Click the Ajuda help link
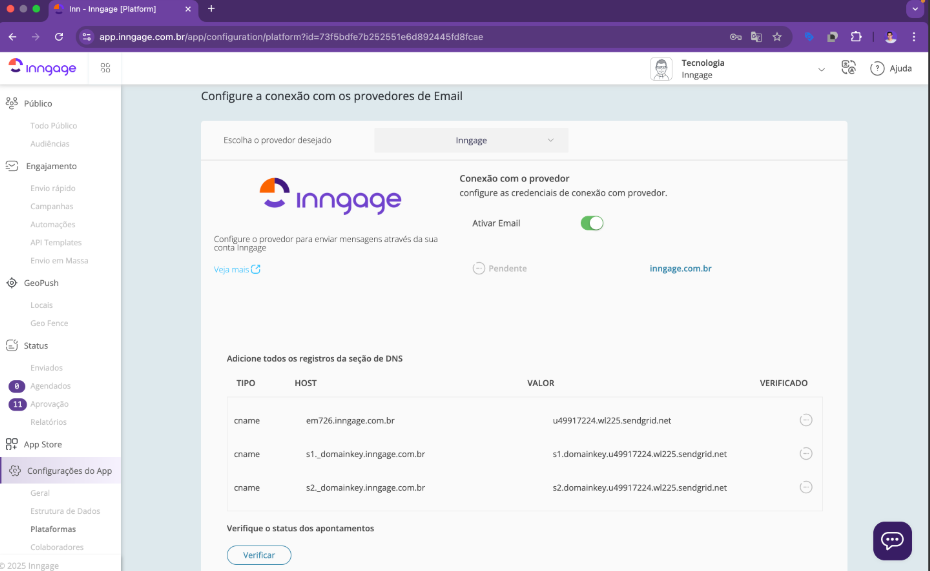This screenshot has width=930, height=571. [x=900, y=69]
